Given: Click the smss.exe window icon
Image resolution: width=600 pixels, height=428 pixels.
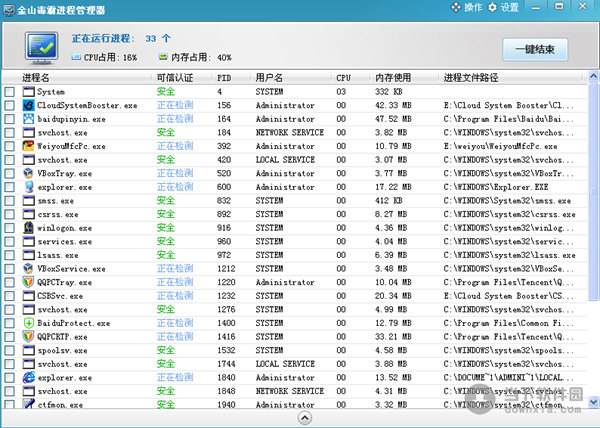Looking at the screenshot, I should 28,201.
